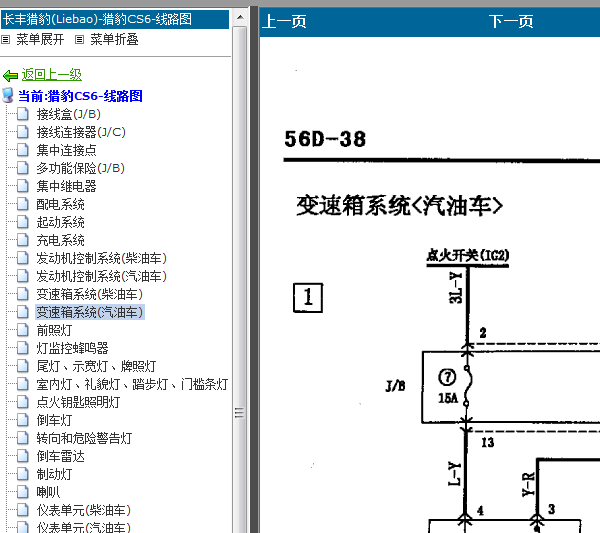Click the page icon beside 前照灯
Image resolution: width=600 pixels, height=533 pixels.
pyautogui.click(x=23, y=330)
